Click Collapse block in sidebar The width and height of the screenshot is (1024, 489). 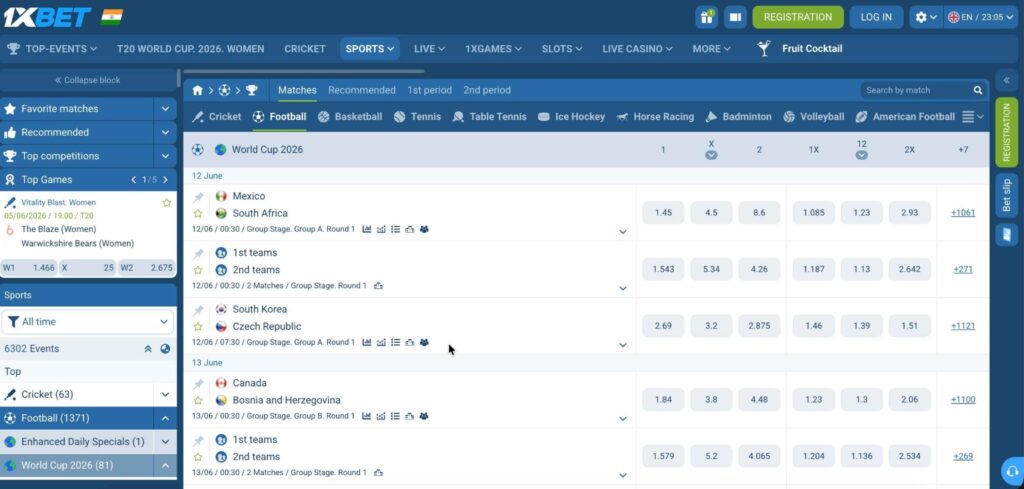[88, 80]
